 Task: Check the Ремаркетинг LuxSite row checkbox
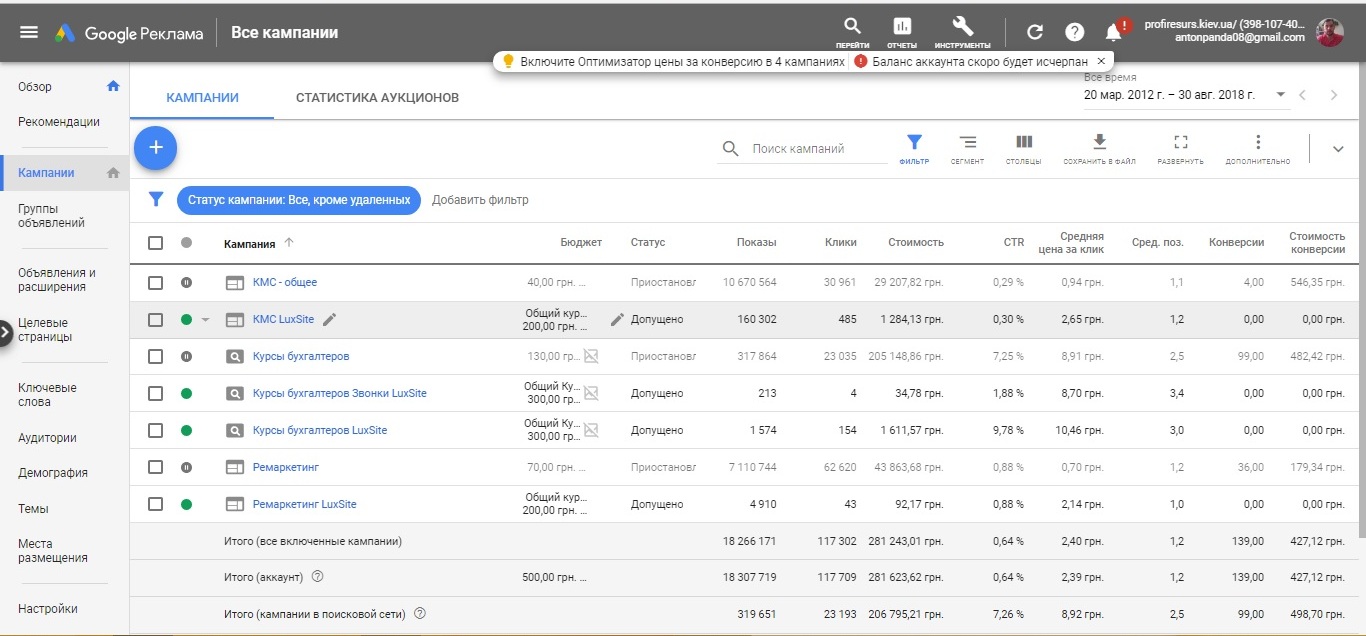point(155,505)
